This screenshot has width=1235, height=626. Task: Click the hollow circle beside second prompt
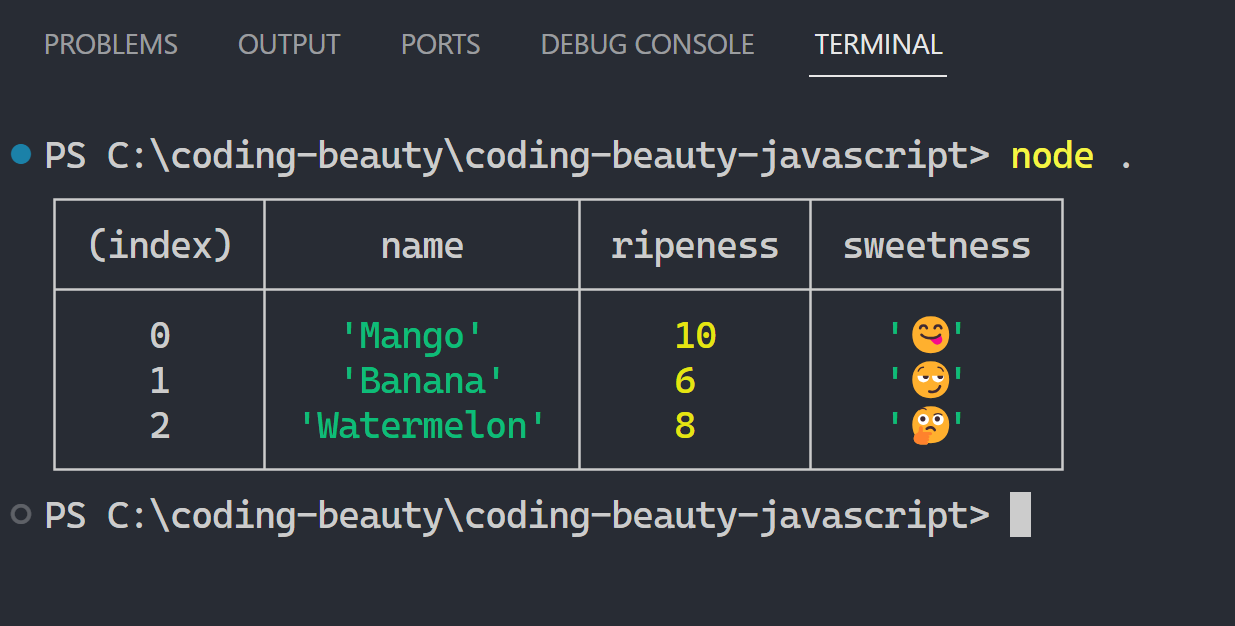20,514
